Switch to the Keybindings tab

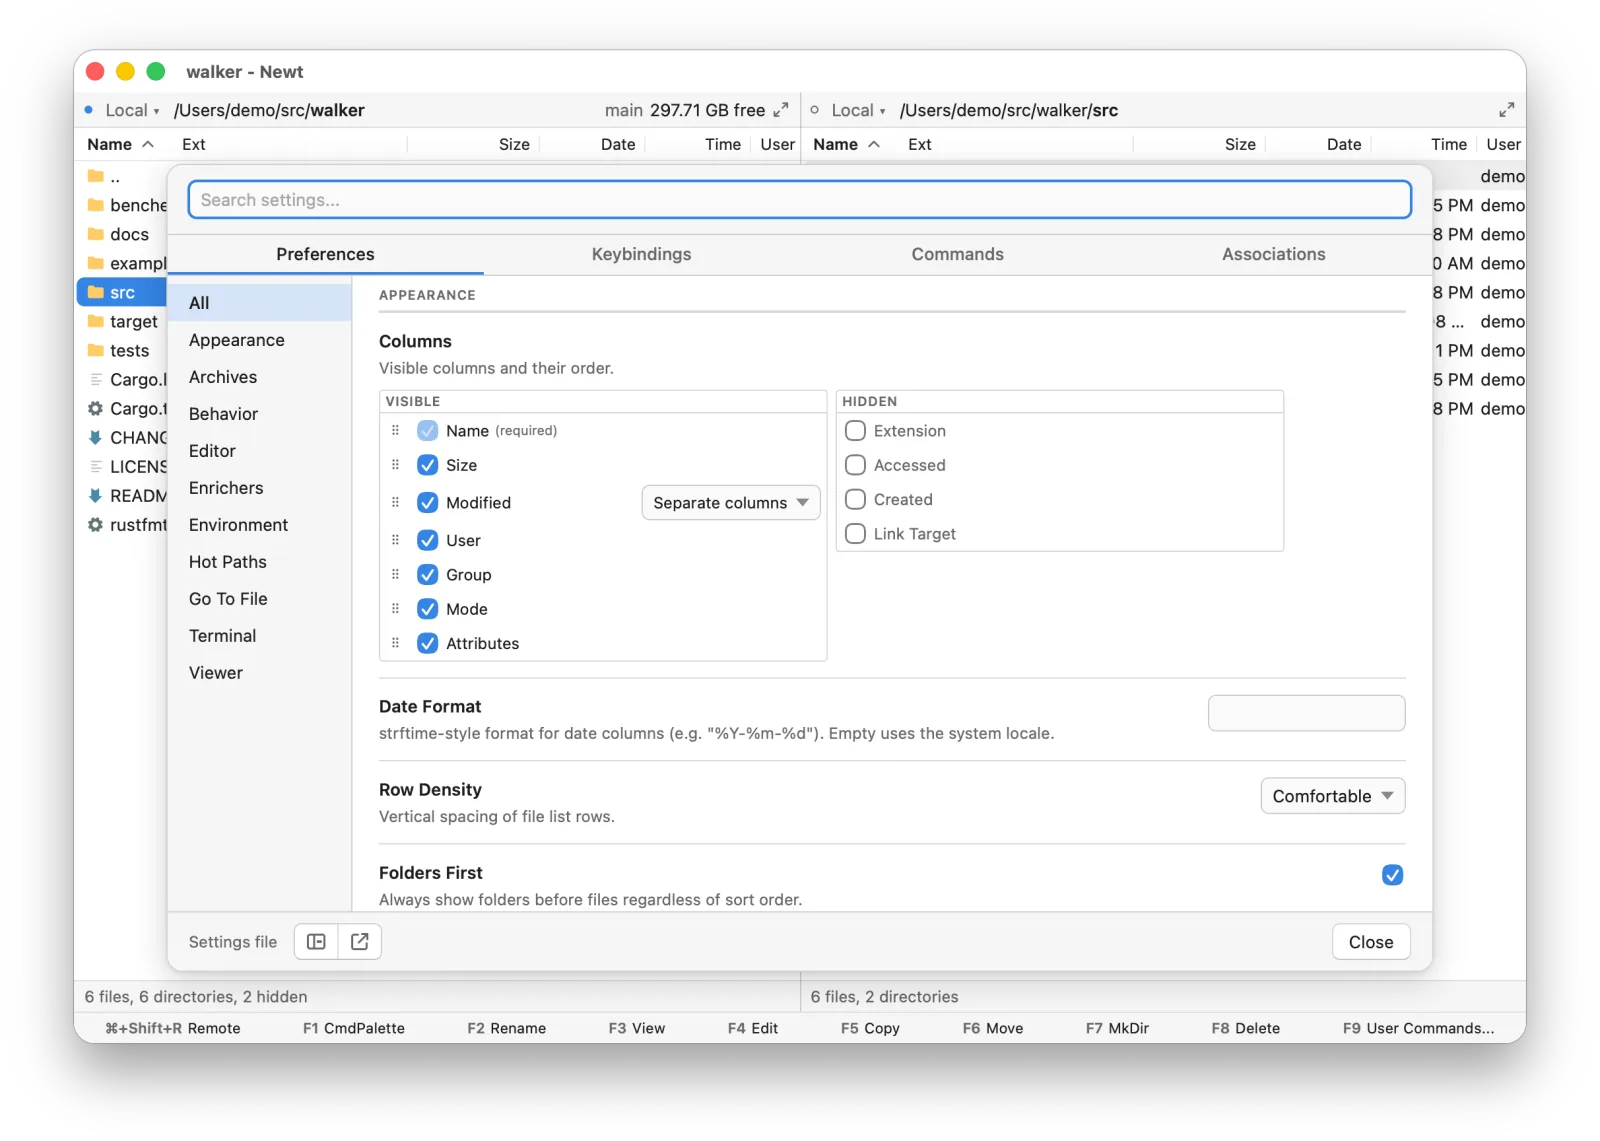[x=641, y=254]
